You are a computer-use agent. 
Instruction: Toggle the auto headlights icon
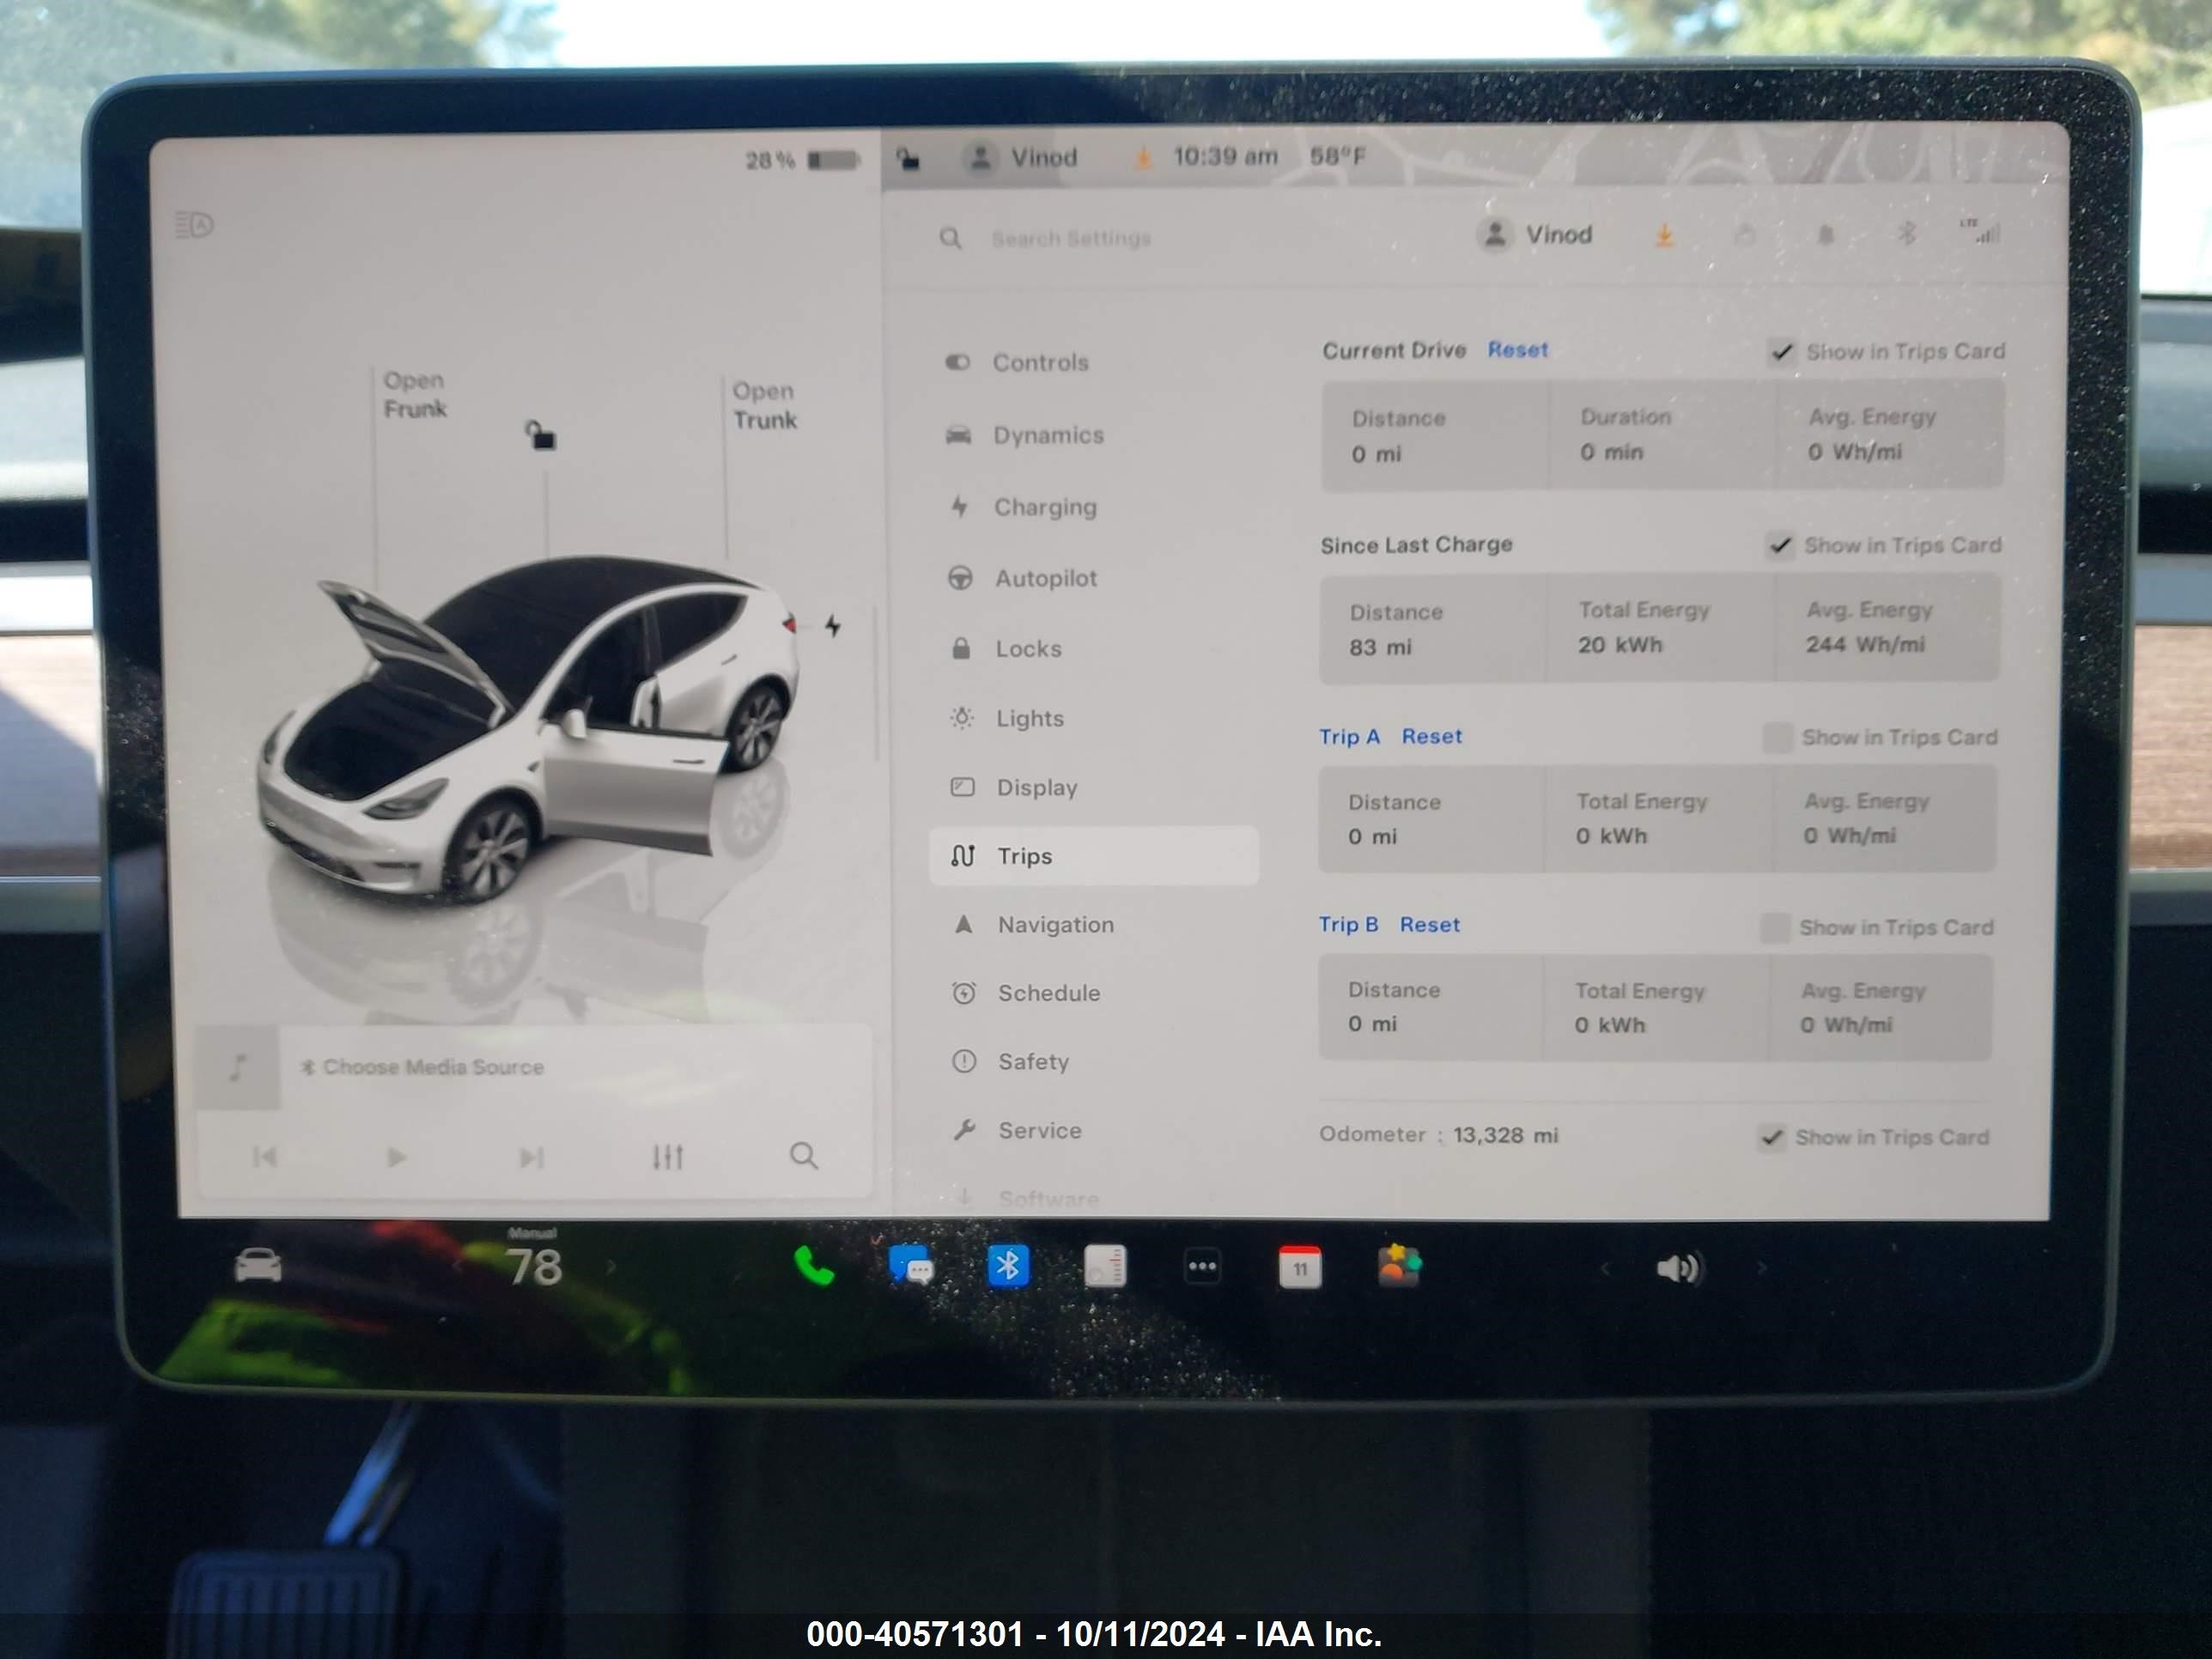(x=194, y=225)
